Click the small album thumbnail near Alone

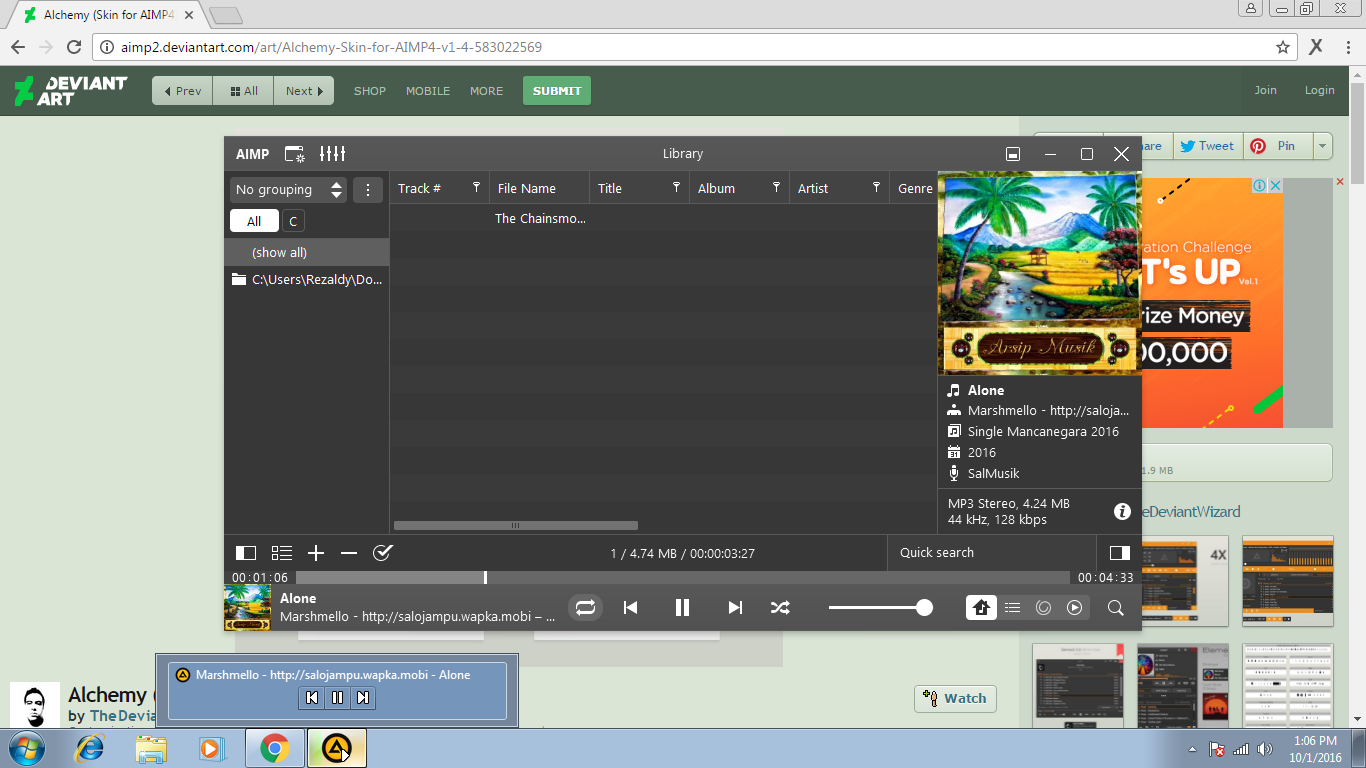tap(248, 608)
